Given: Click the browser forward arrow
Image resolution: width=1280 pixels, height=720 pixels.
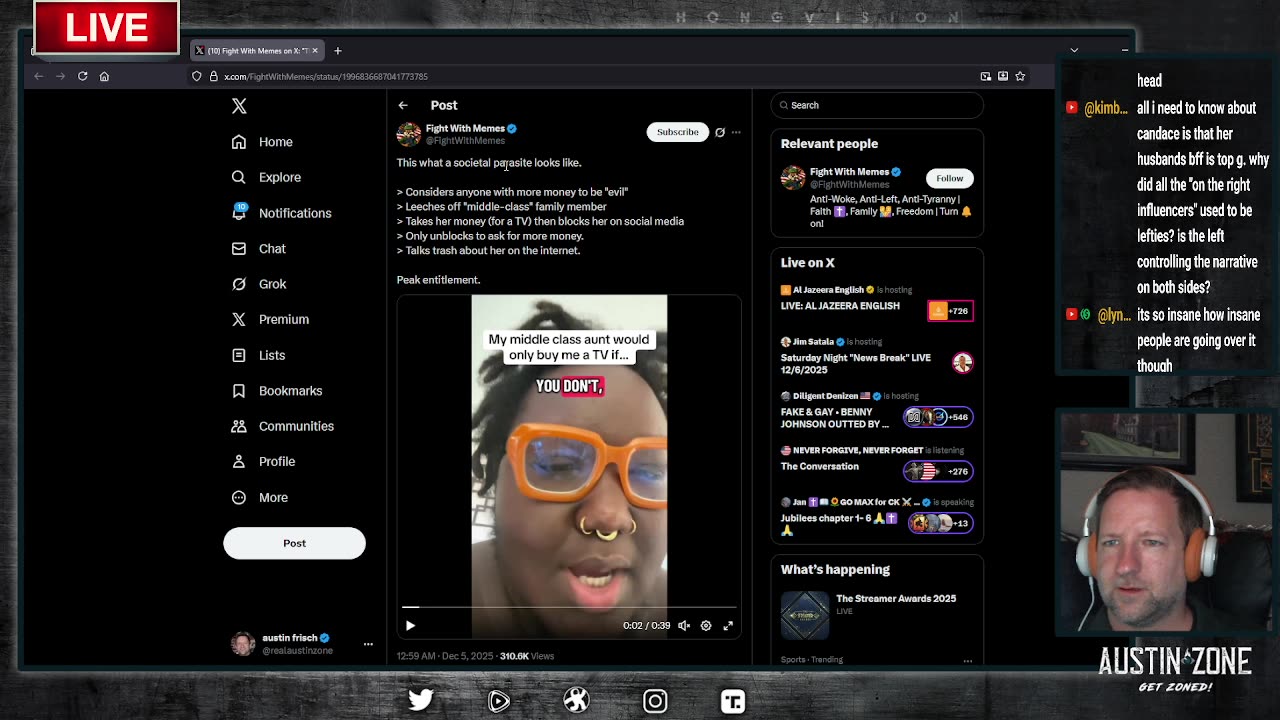Looking at the screenshot, I should coord(60,76).
